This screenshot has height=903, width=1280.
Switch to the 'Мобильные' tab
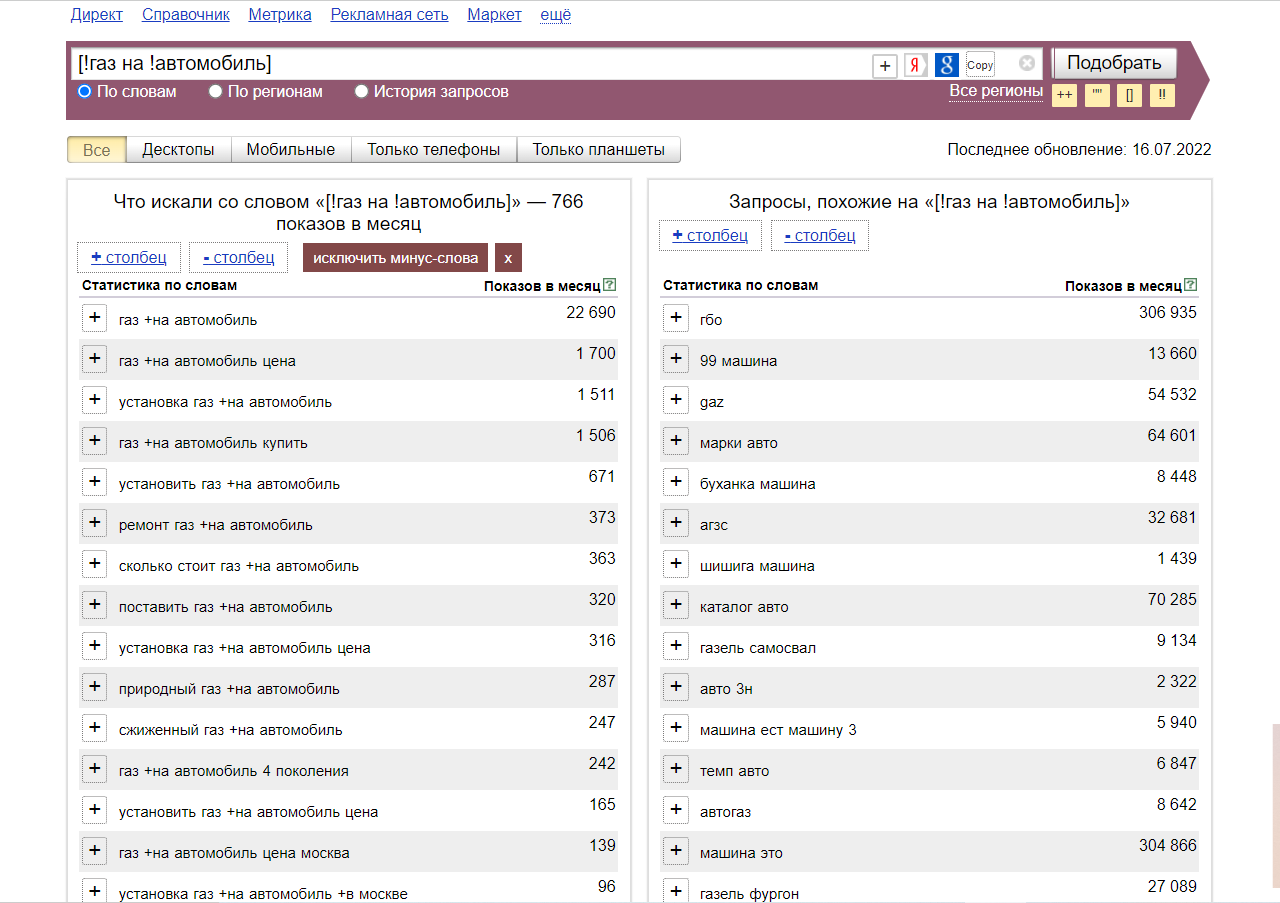[291, 150]
